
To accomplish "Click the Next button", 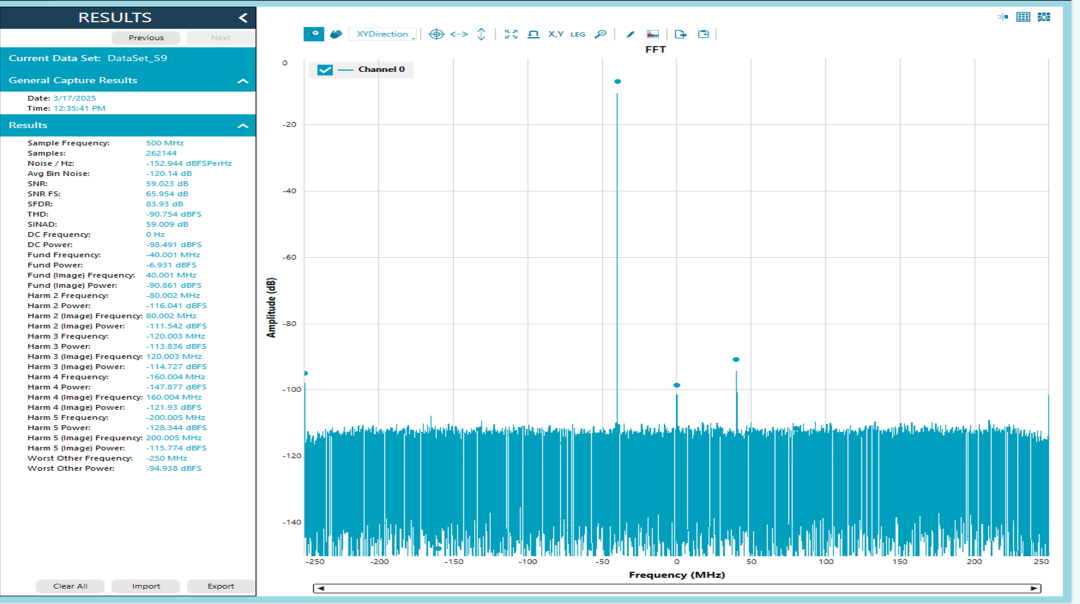I will (x=220, y=37).
